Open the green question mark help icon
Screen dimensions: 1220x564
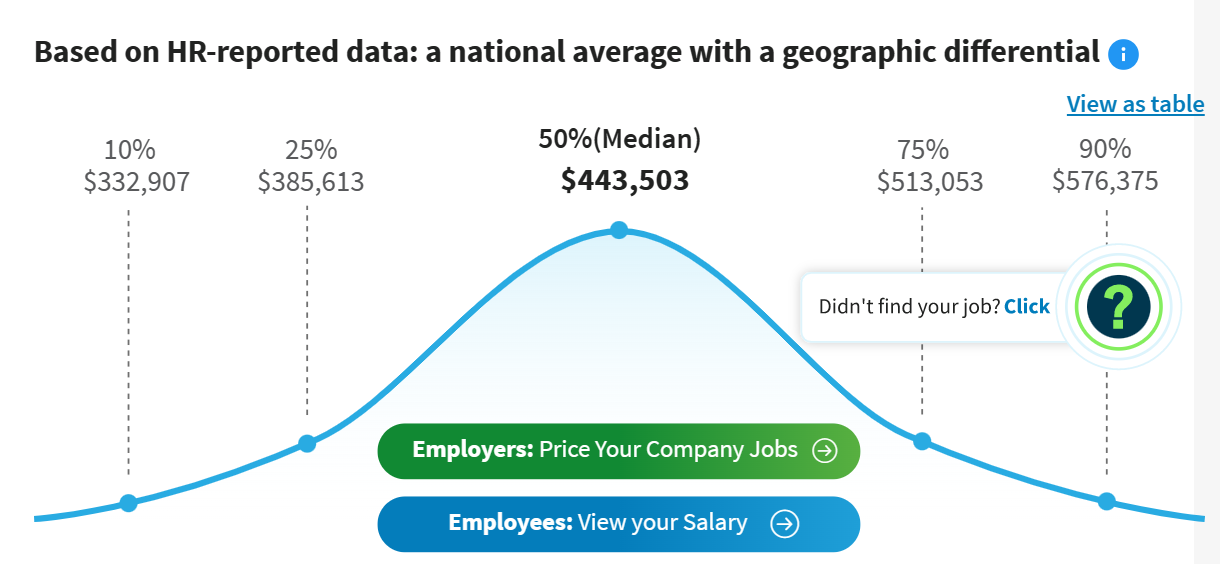point(1119,306)
